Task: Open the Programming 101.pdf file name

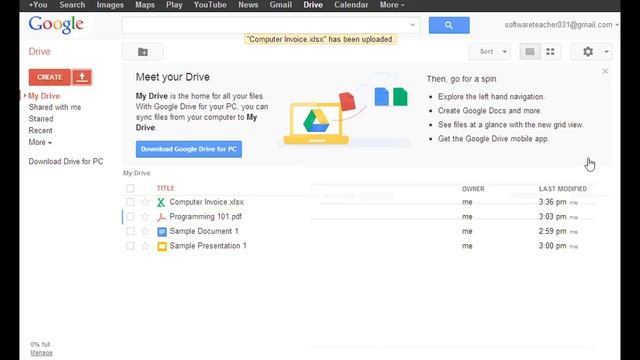Action: pyautogui.click(x=206, y=217)
